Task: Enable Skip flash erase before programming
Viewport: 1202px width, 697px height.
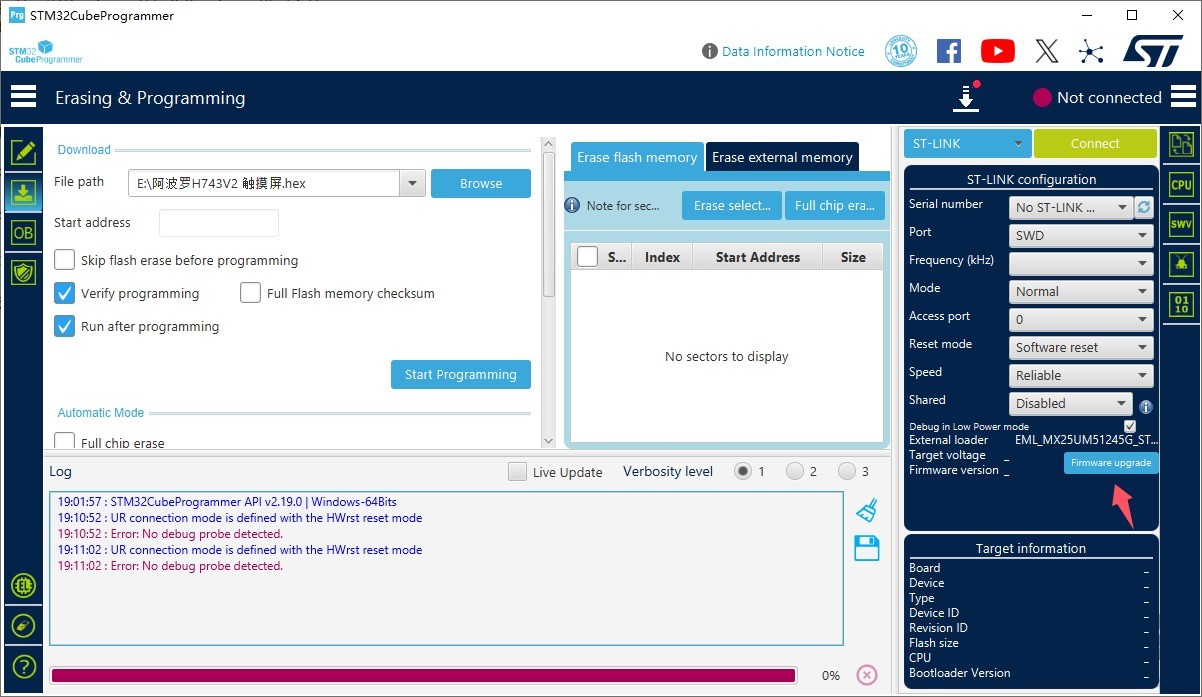Action: tap(65, 260)
